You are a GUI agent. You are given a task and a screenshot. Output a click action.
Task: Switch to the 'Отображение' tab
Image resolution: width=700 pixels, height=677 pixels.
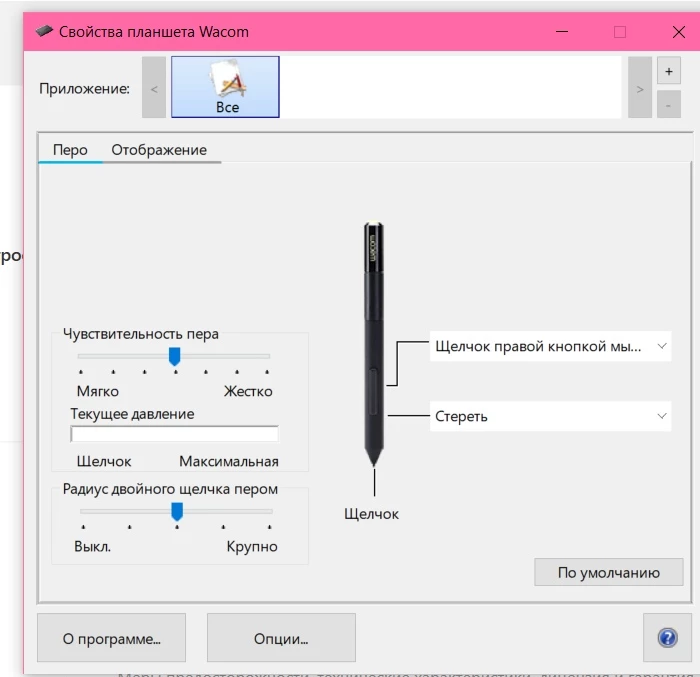click(159, 150)
